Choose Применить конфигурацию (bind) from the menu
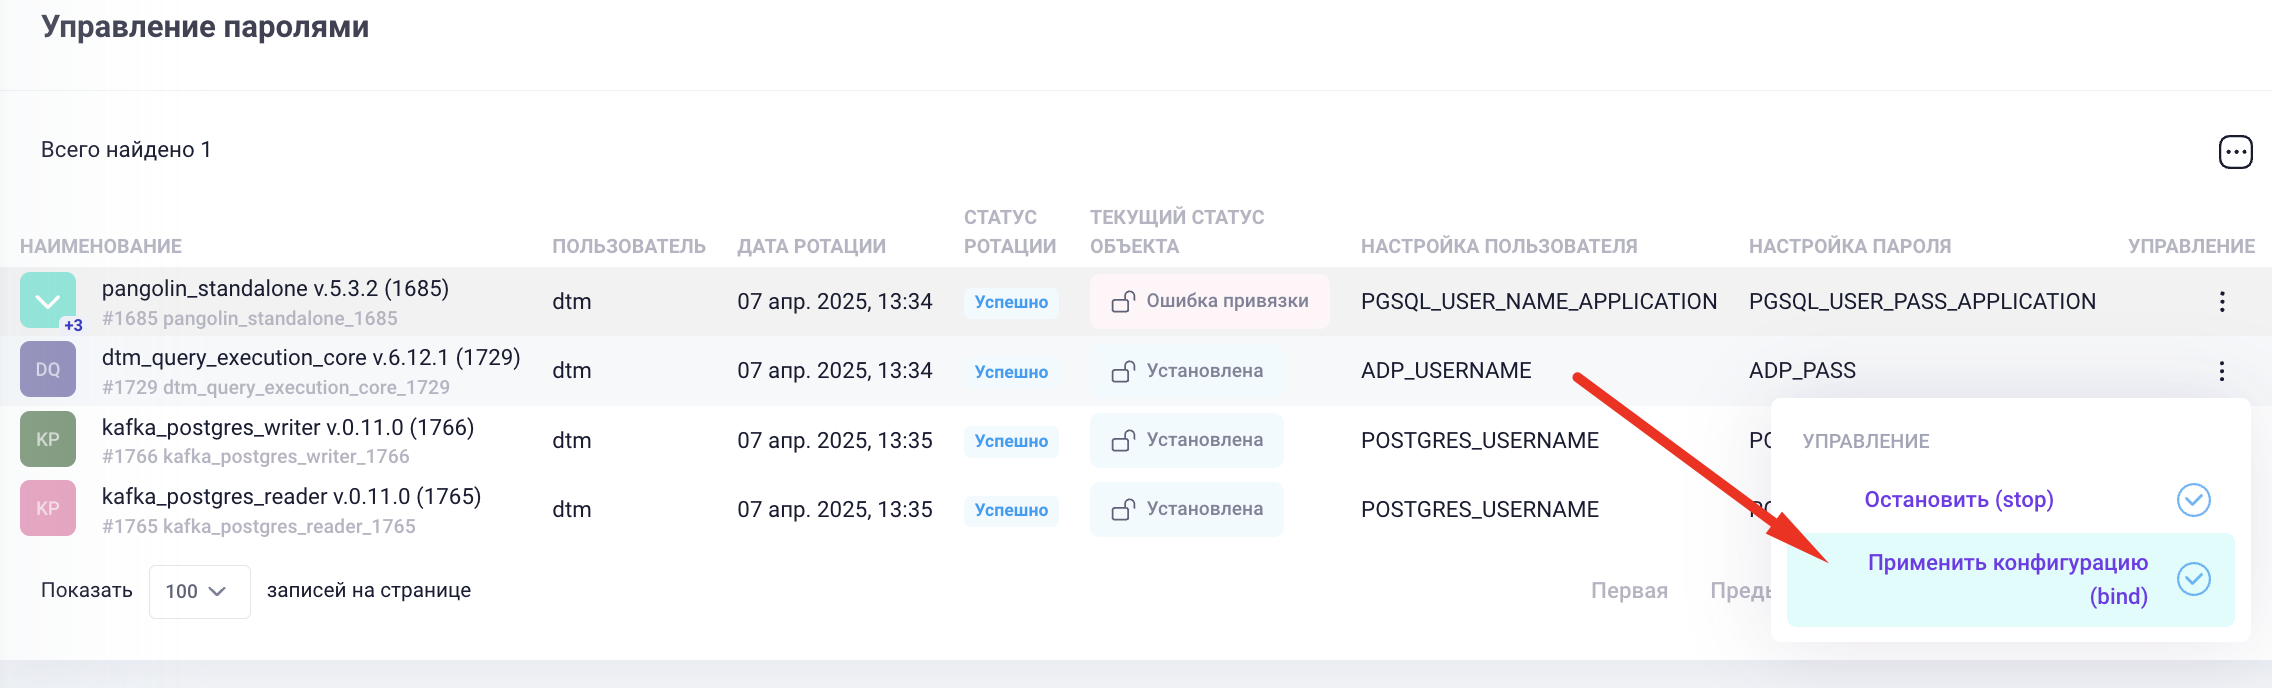Image resolution: width=2272 pixels, height=688 pixels. (x=2010, y=579)
